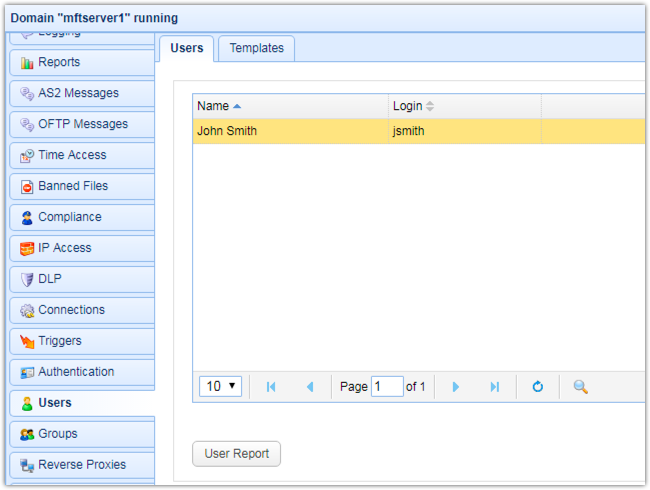Open Time Access settings
The width and height of the screenshot is (650, 490).
point(82,155)
